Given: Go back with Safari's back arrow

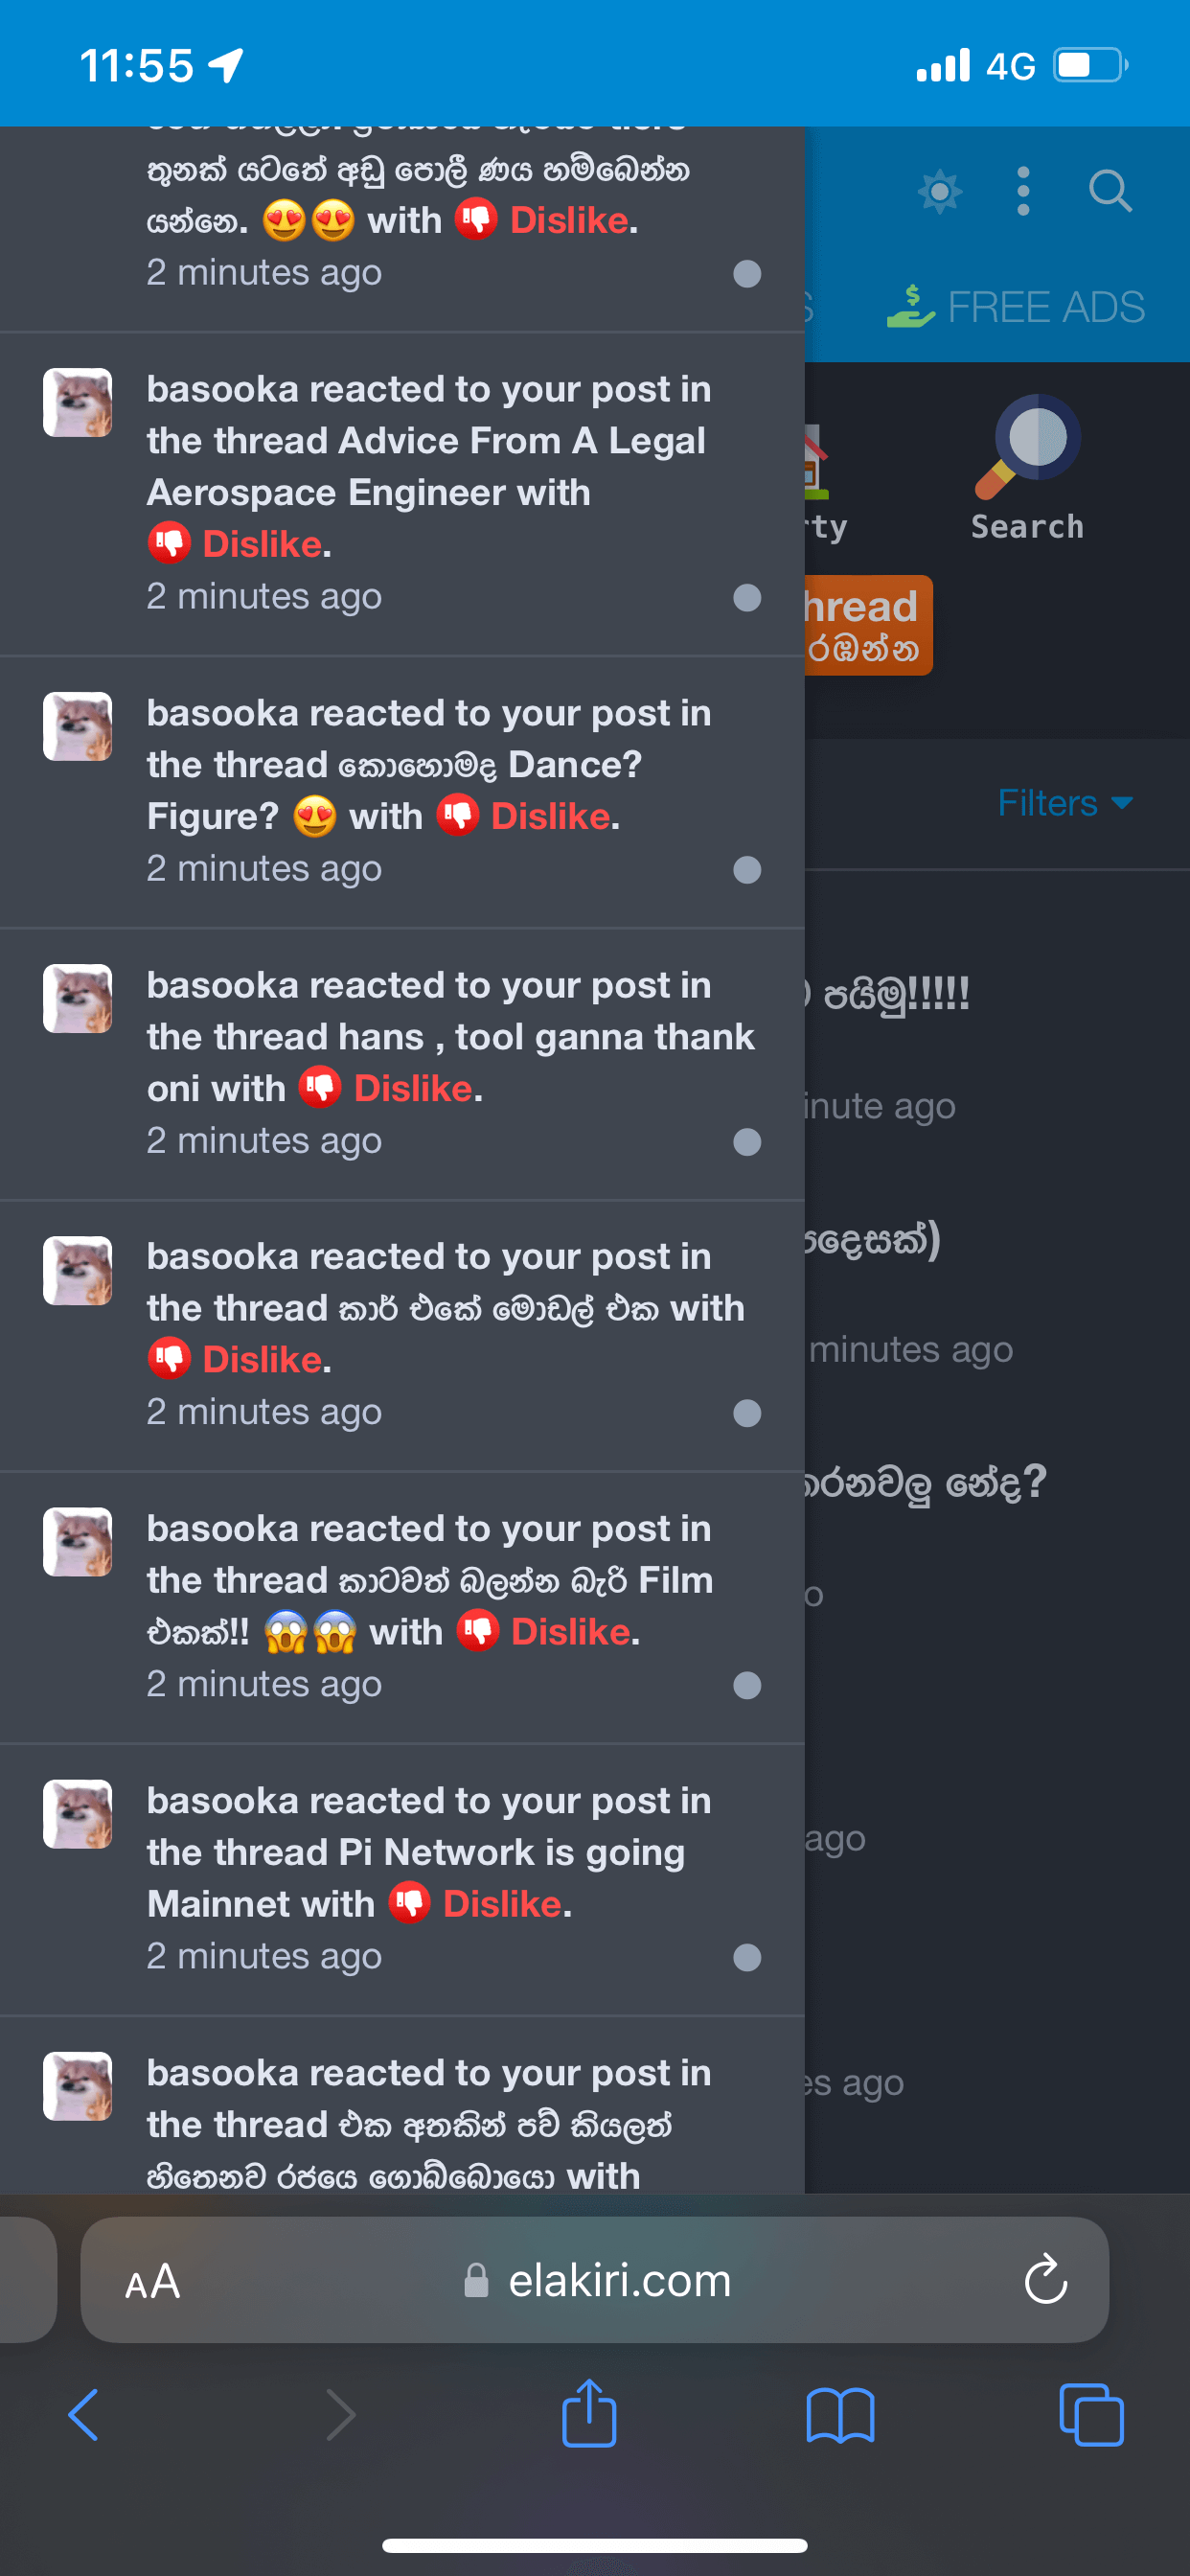Looking at the screenshot, I should click(x=84, y=2415).
